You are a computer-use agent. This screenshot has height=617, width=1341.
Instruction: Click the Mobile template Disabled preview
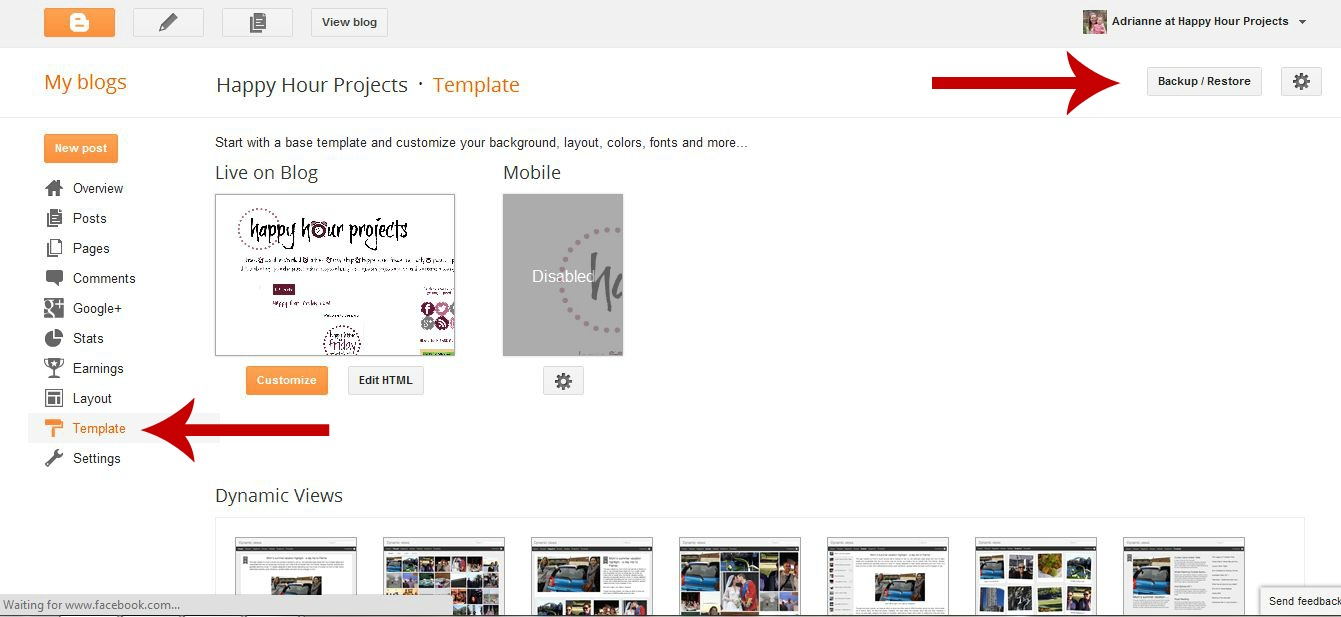click(563, 275)
